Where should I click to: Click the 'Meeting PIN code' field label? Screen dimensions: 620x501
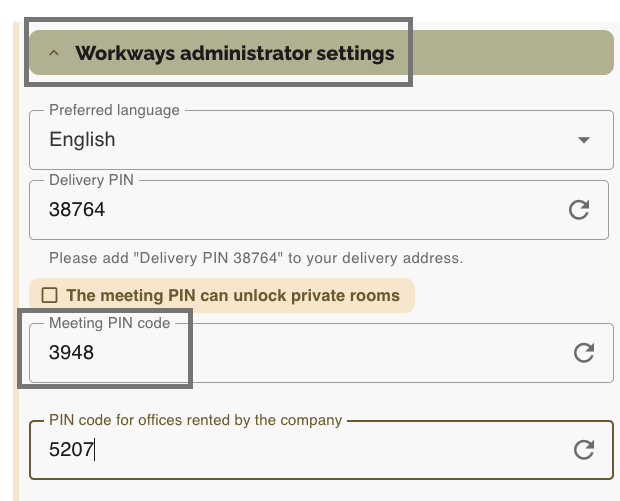[109, 323]
